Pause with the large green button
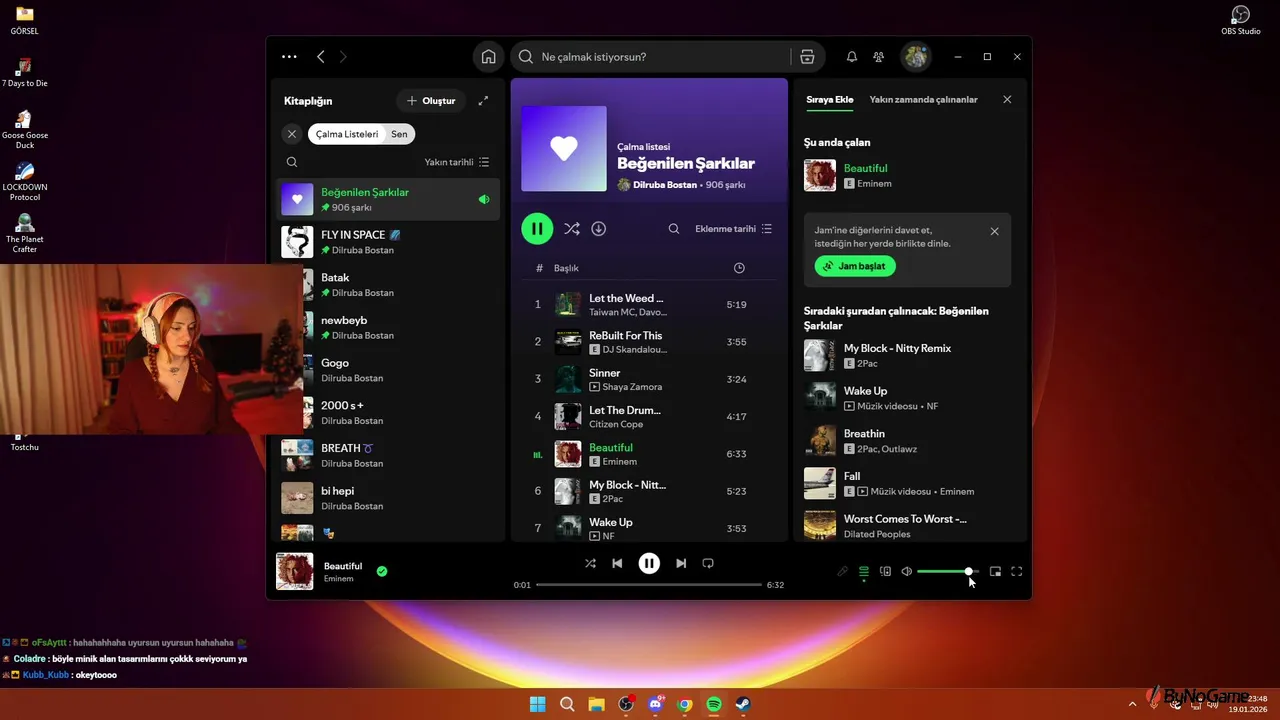 point(537,229)
